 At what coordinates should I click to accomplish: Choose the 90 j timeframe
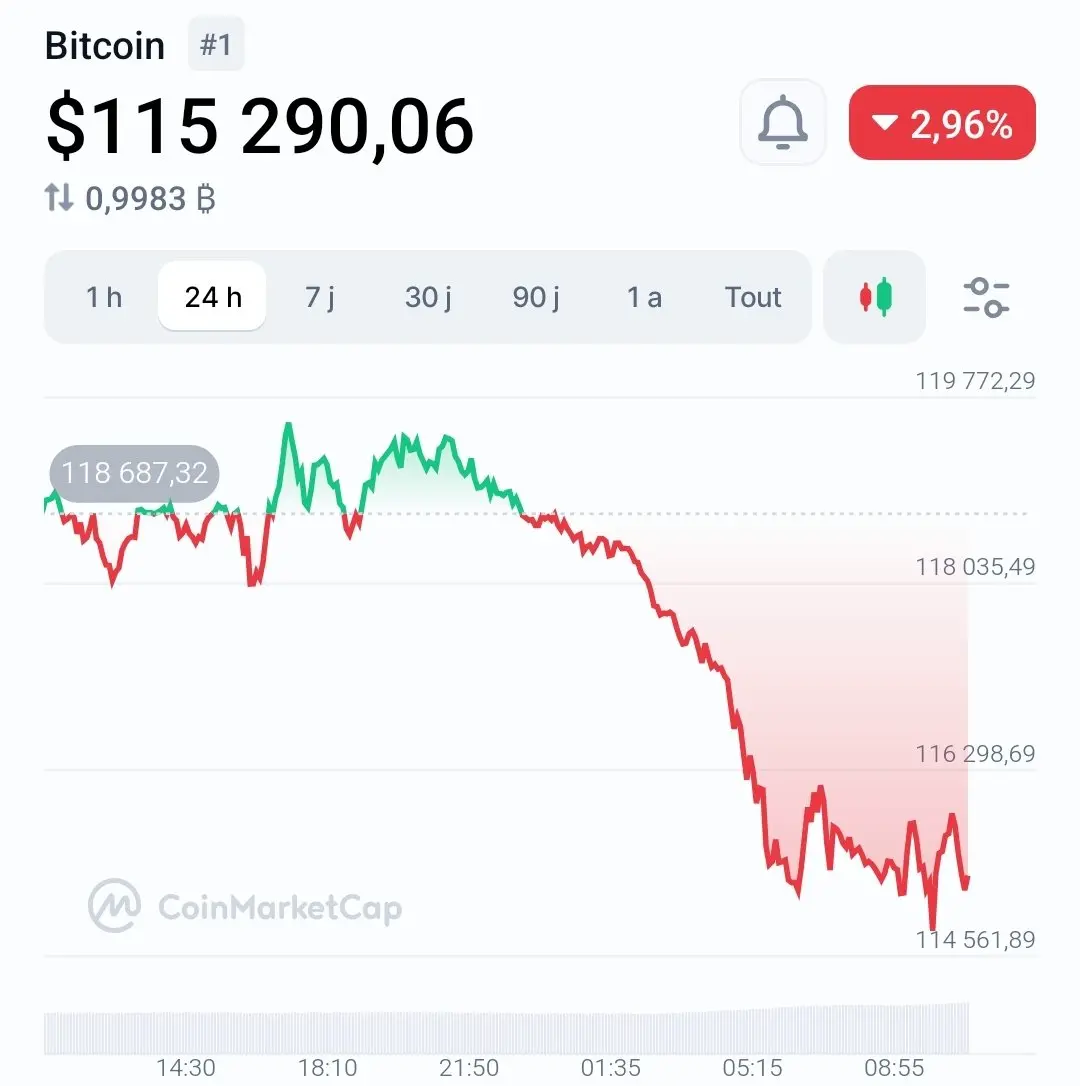click(536, 297)
